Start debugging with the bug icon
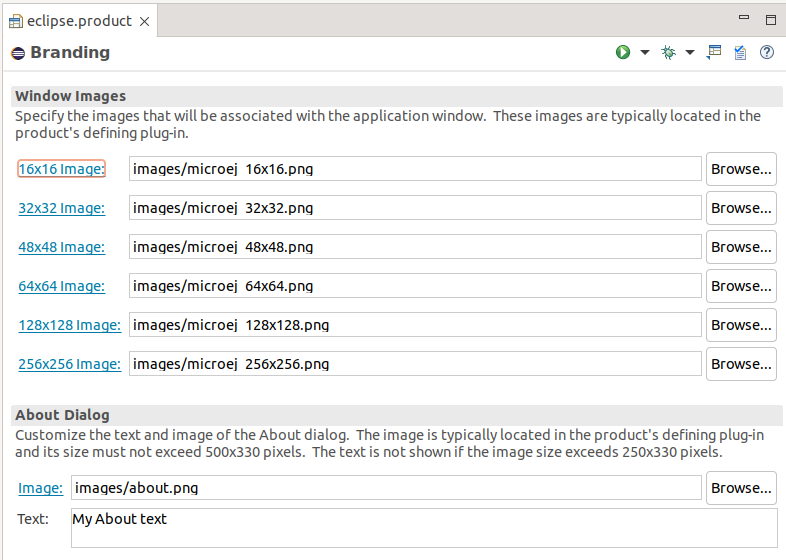The image size is (786, 560). click(669, 53)
